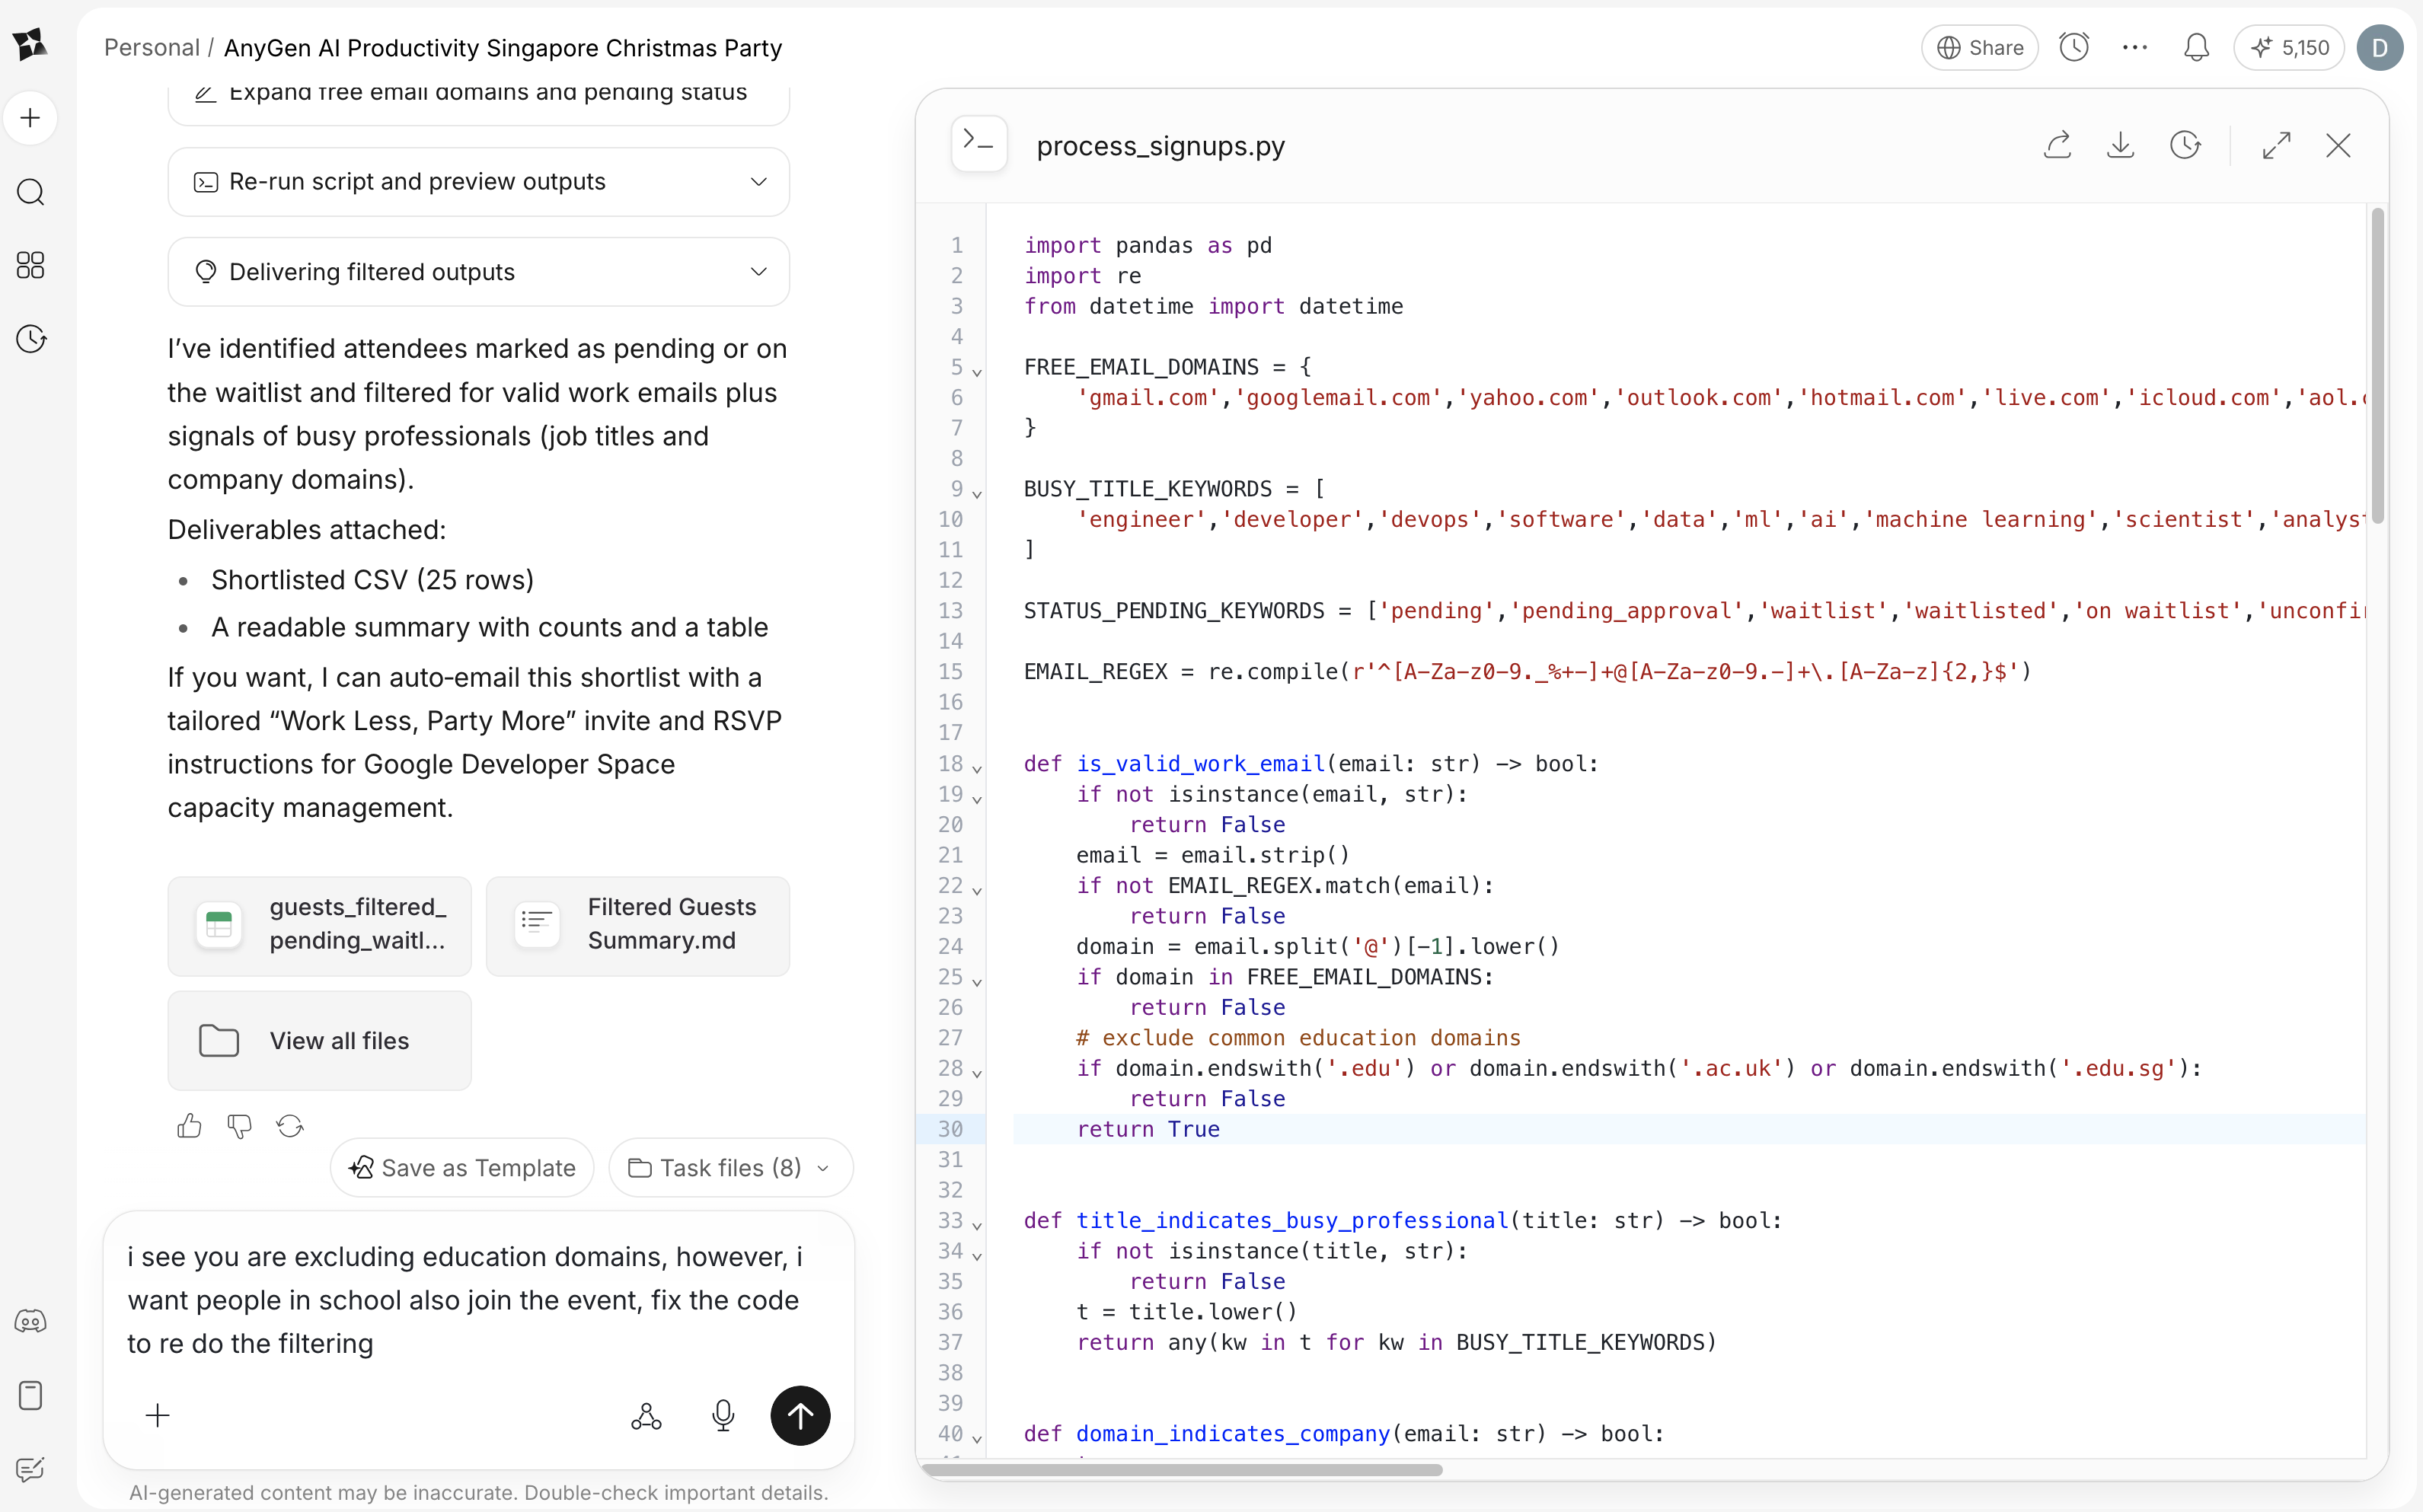Image resolution: width=2423 pixels, height=1512 pixels.
Task: Fold the title_indicates_busy_professional function at line 33
Action: pos(977,1225)
